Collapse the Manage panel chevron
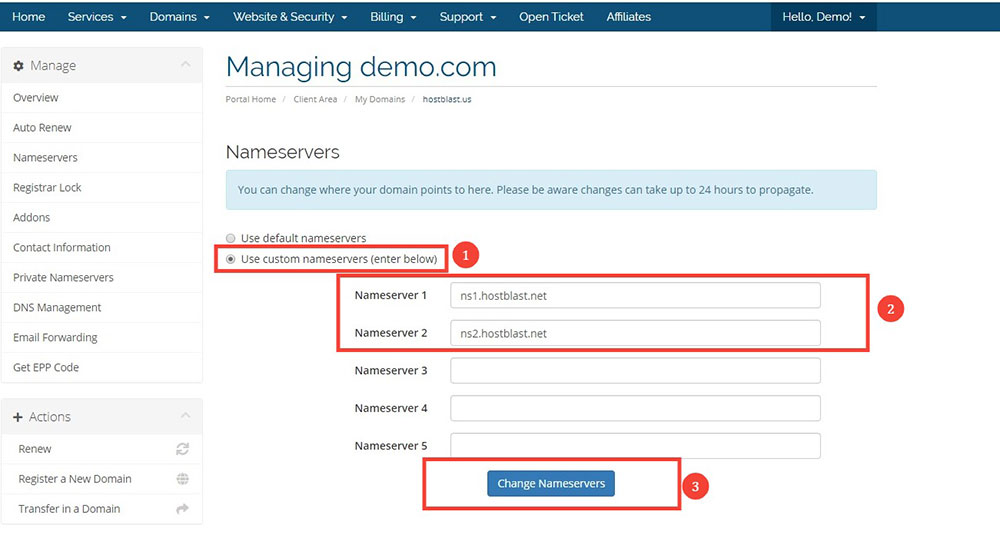 tap(186, 64)
